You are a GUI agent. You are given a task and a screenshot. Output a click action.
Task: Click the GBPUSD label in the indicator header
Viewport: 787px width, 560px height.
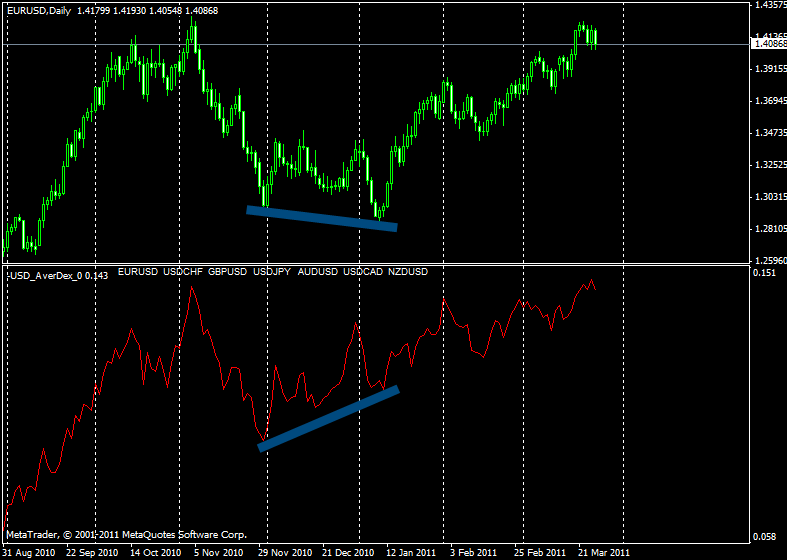pyautogui.click(x=230, y=272)
